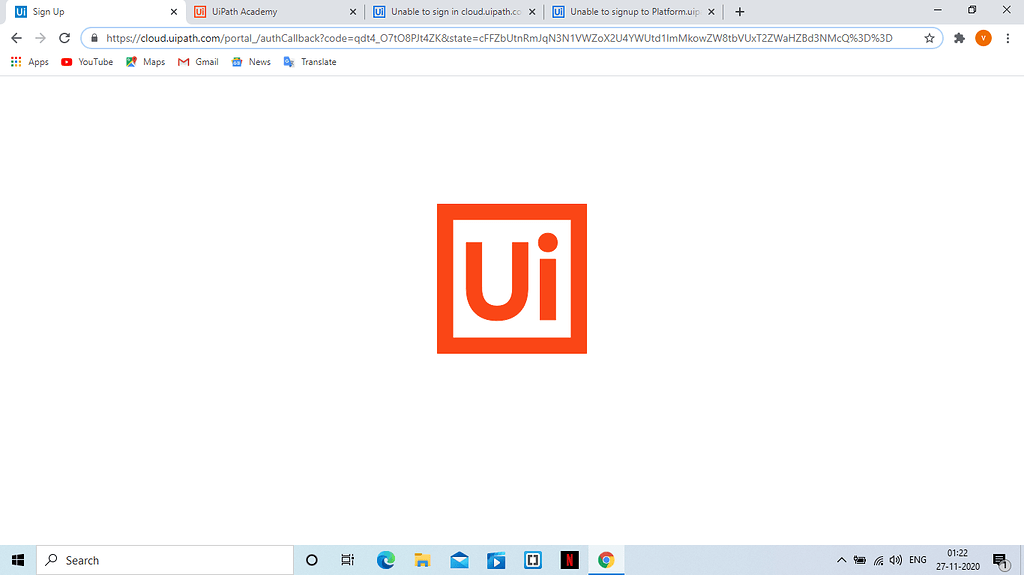The width and height of the screenshot is (1024, 575).
Task: Reload the current page
Action: (x=64, y=38)
